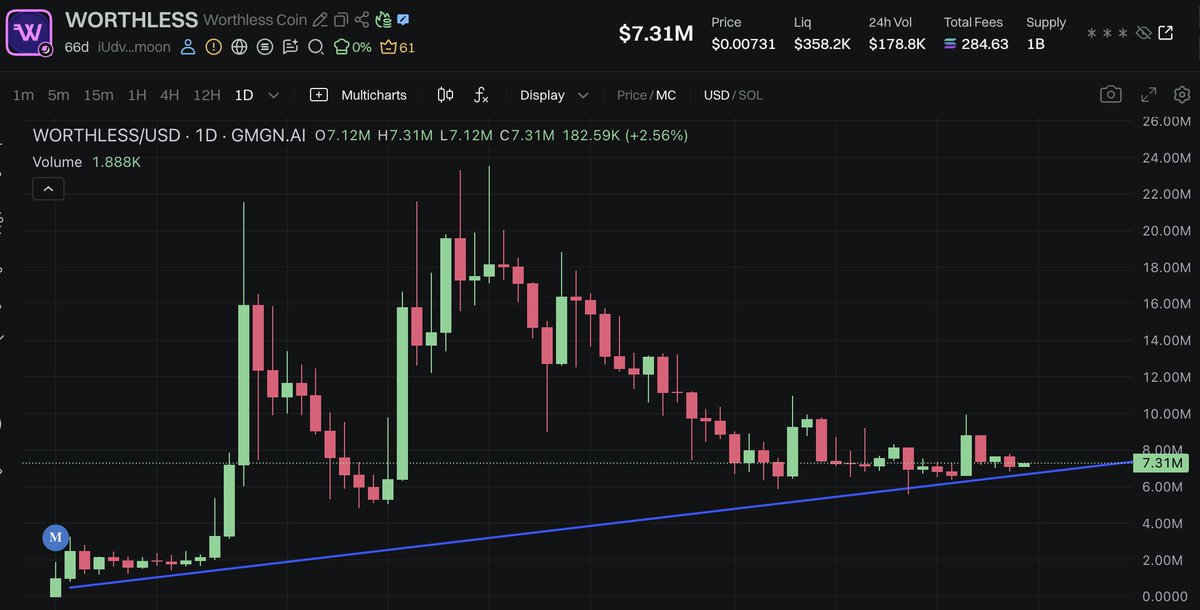Select the 1H timeframe

(137, 95)
